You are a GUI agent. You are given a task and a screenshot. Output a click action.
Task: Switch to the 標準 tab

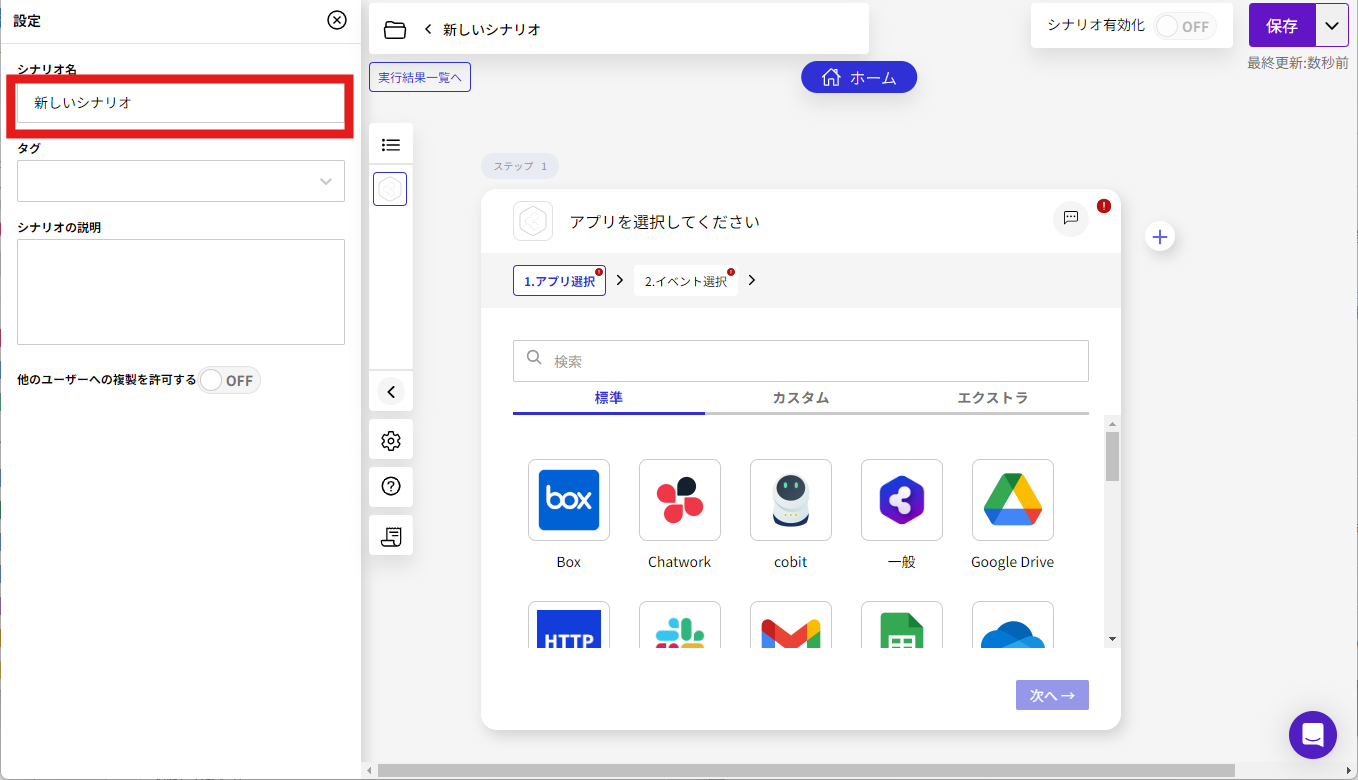[609, 398]
